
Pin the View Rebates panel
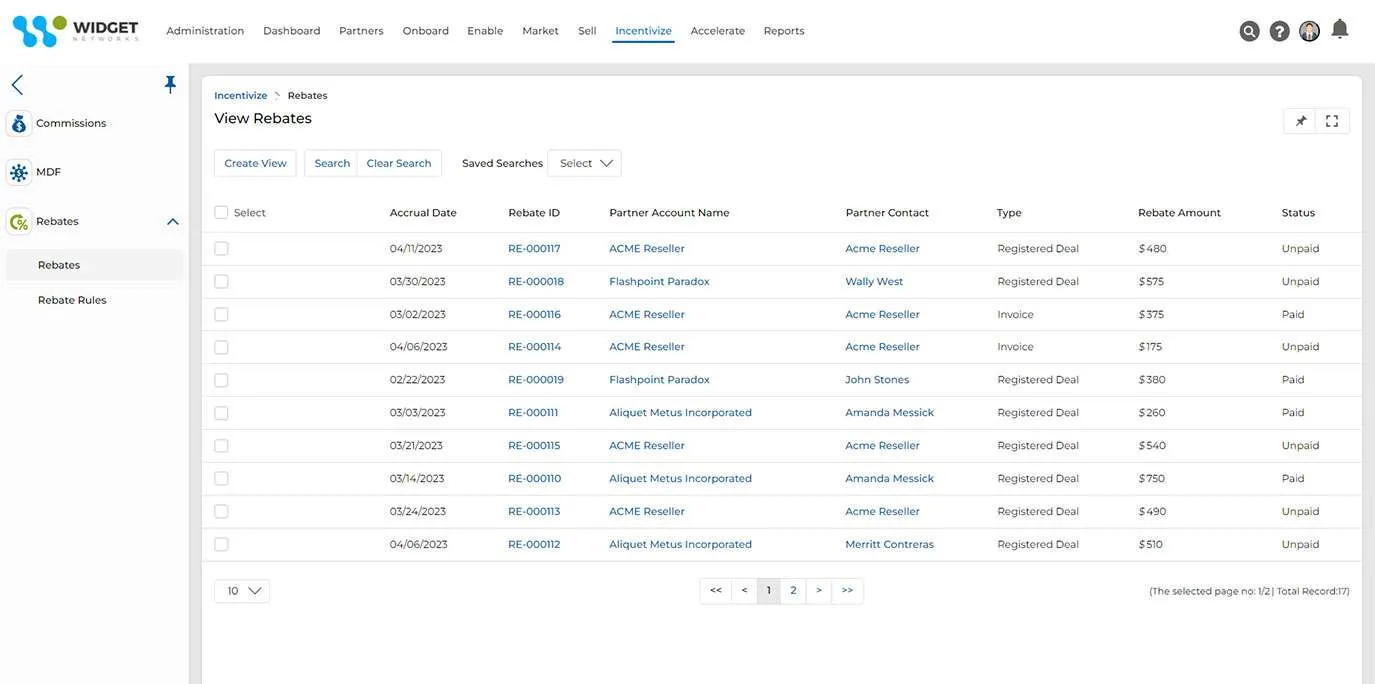coord(1301,121)
